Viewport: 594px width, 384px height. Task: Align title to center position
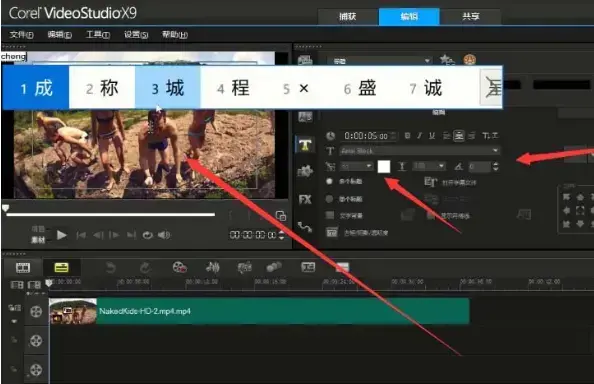580,211
